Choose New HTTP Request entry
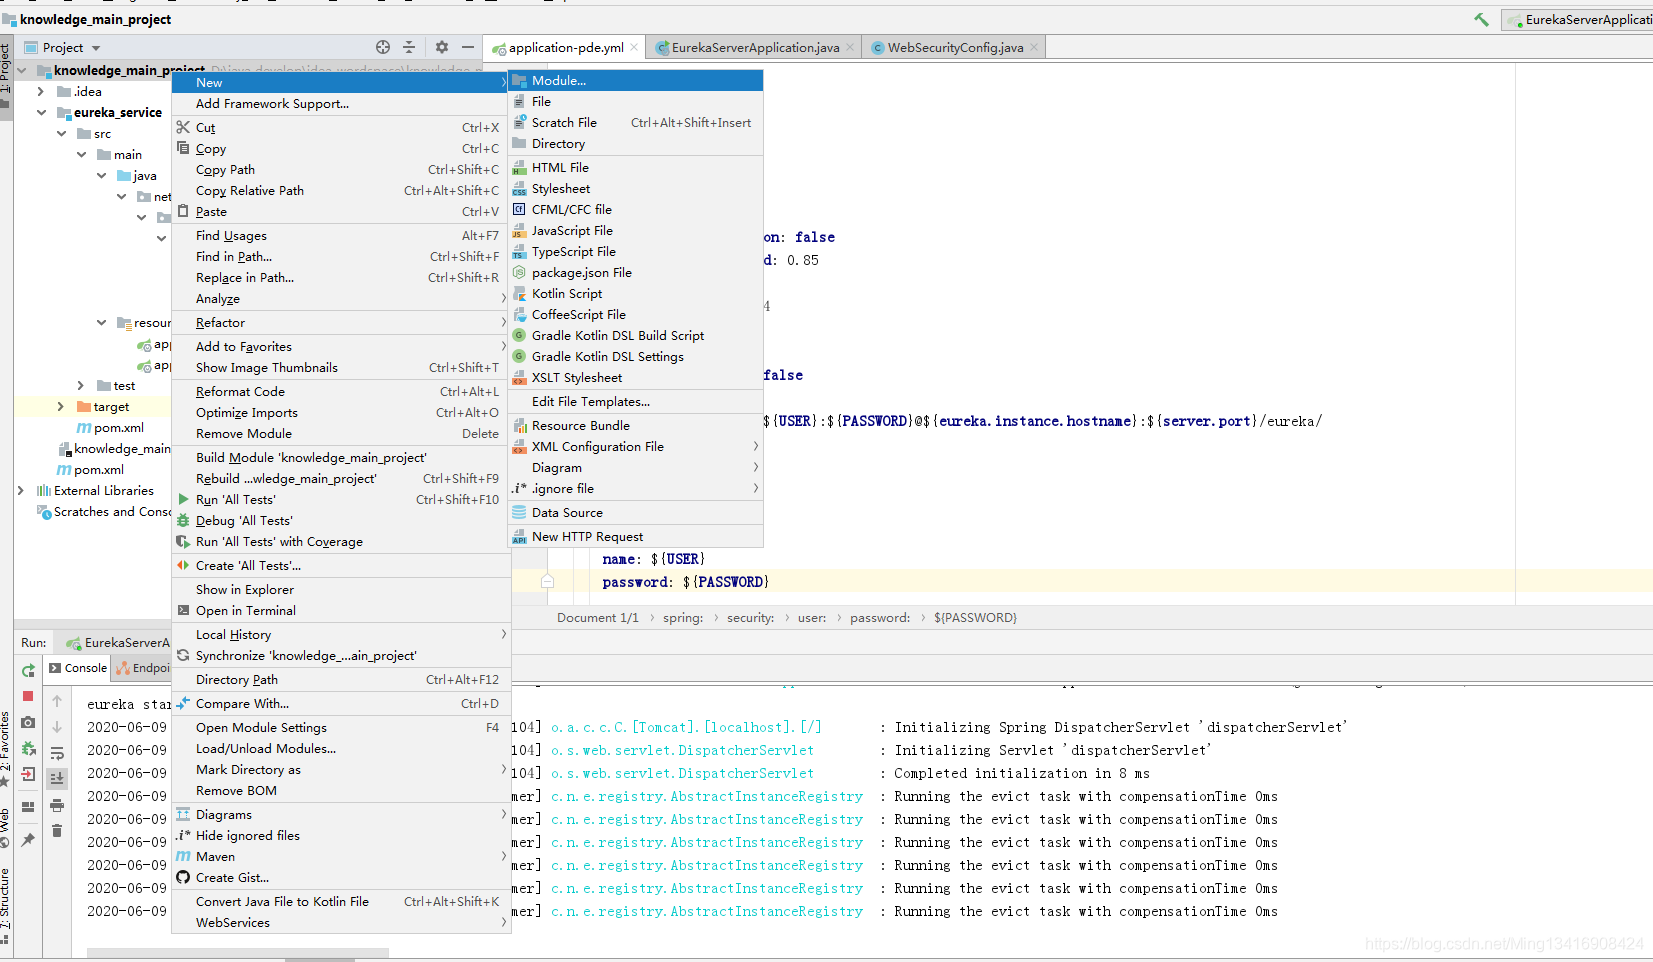1653x962 pixels. coord(636,537)
